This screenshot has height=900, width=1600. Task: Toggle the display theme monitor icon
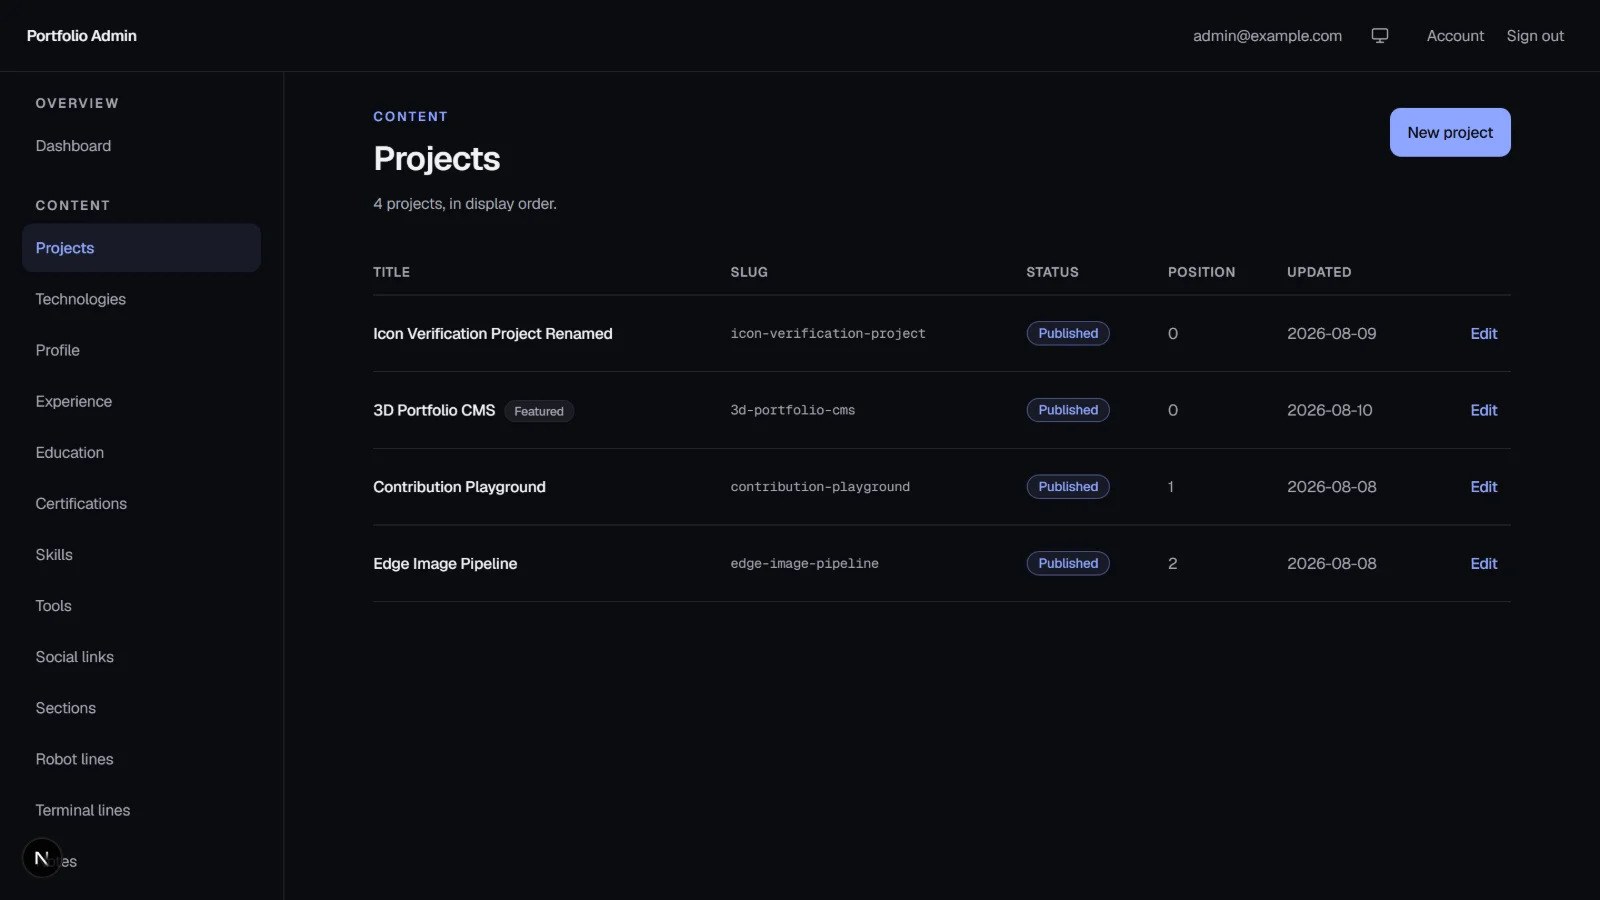click(x=1380, y=36)
